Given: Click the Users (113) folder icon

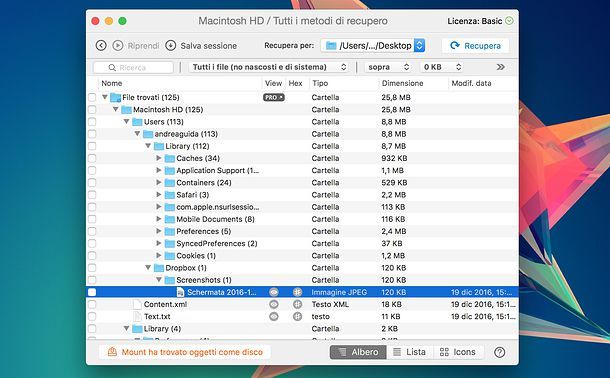Looking at the screenshot, I should [137, 122].
